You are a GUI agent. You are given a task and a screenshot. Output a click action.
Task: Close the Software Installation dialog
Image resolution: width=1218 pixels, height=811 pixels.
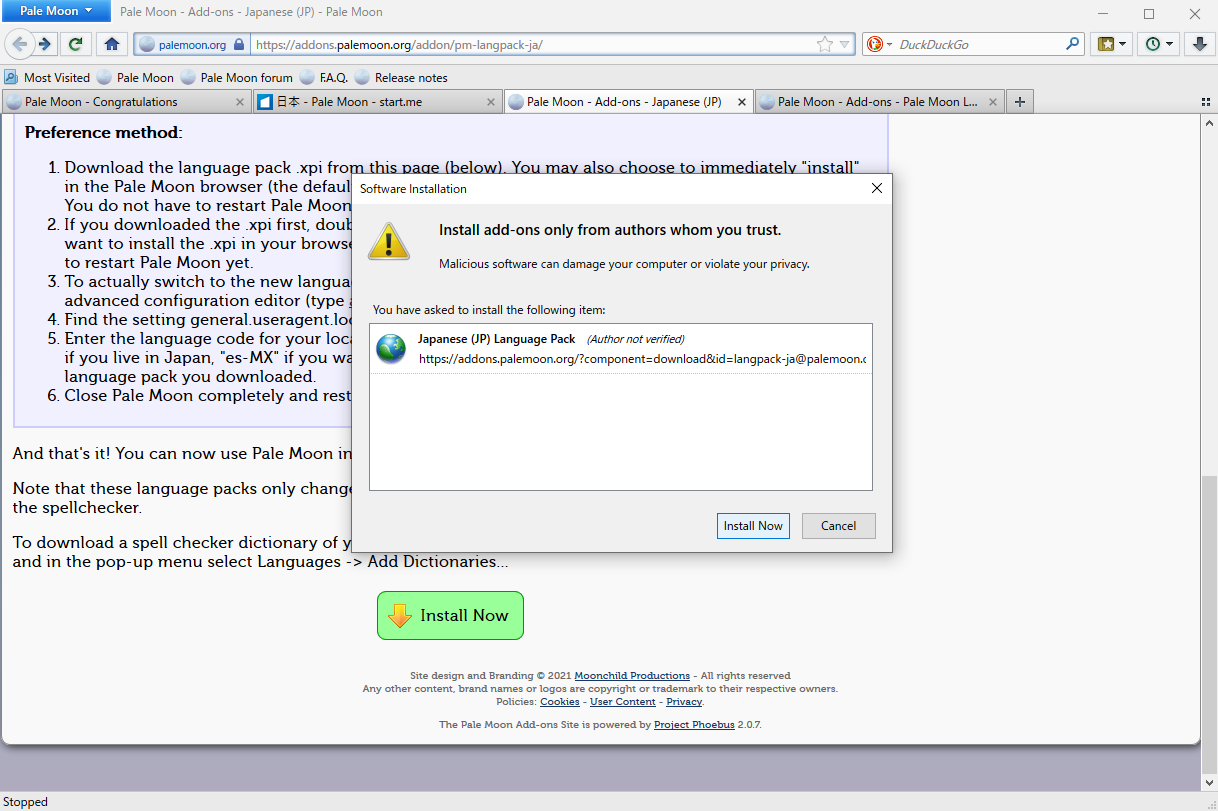tap(877, 188)
